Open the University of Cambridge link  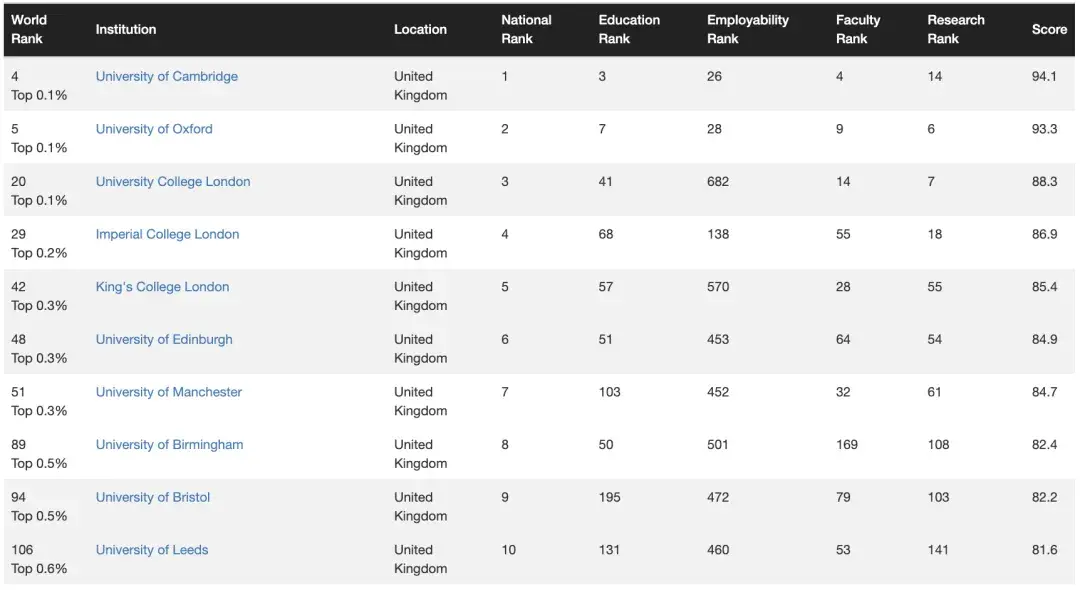[167, 77]
